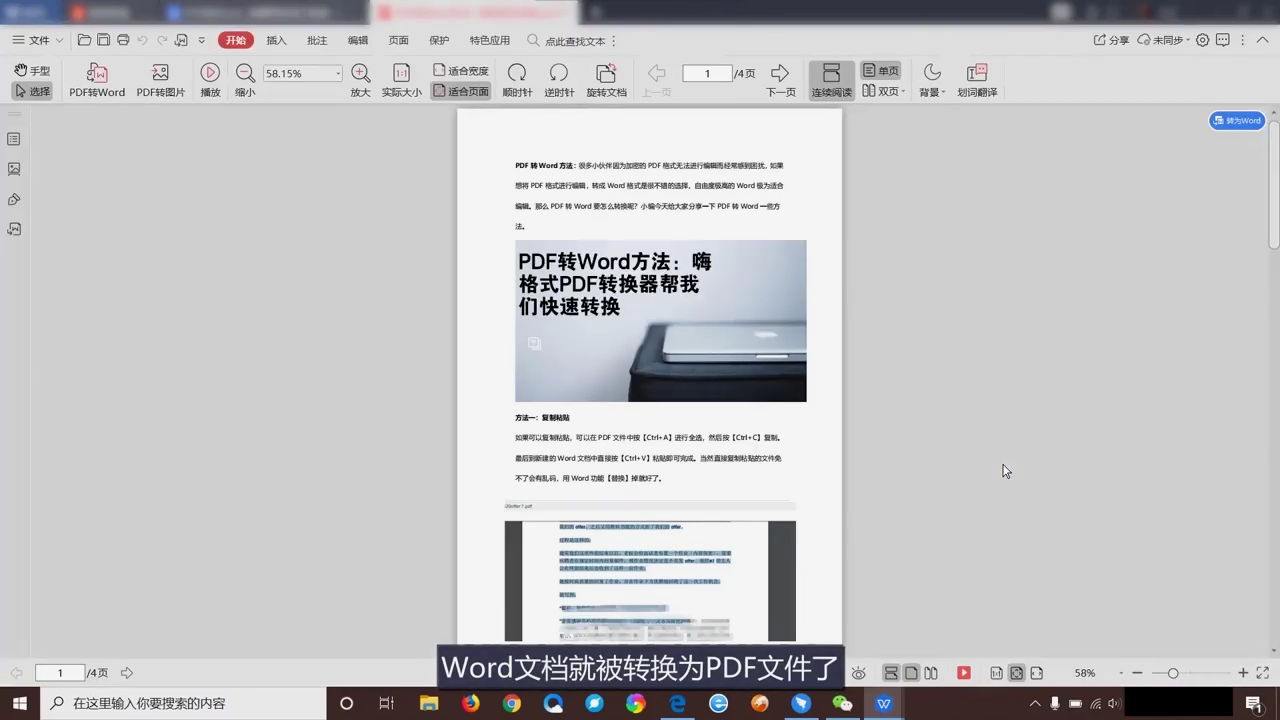Viewport: 1280px width, 720px height.
Task: Enable 划词翻译 translate tool
Action: point(977,80)
